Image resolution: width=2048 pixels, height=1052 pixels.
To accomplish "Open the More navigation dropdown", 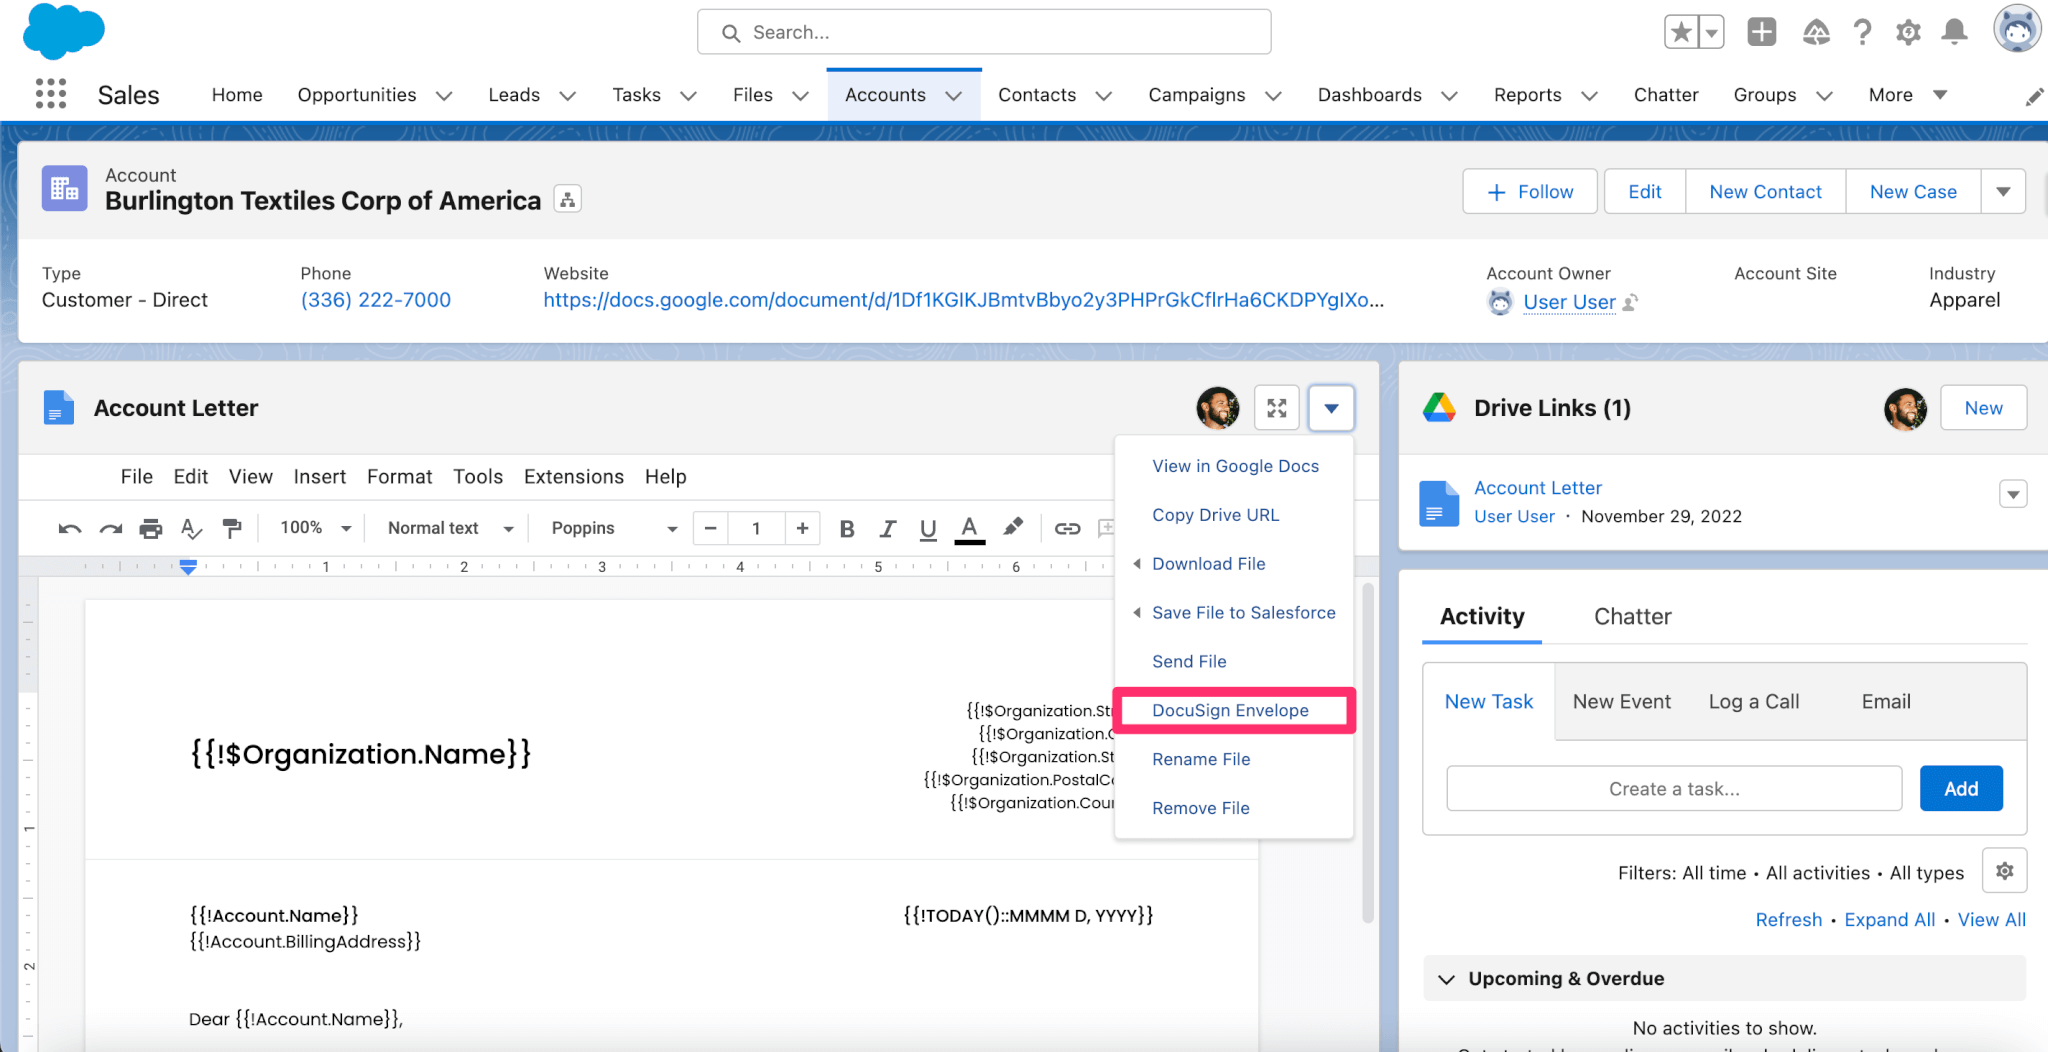I will pyautogui.click(x=1908, y=95).
